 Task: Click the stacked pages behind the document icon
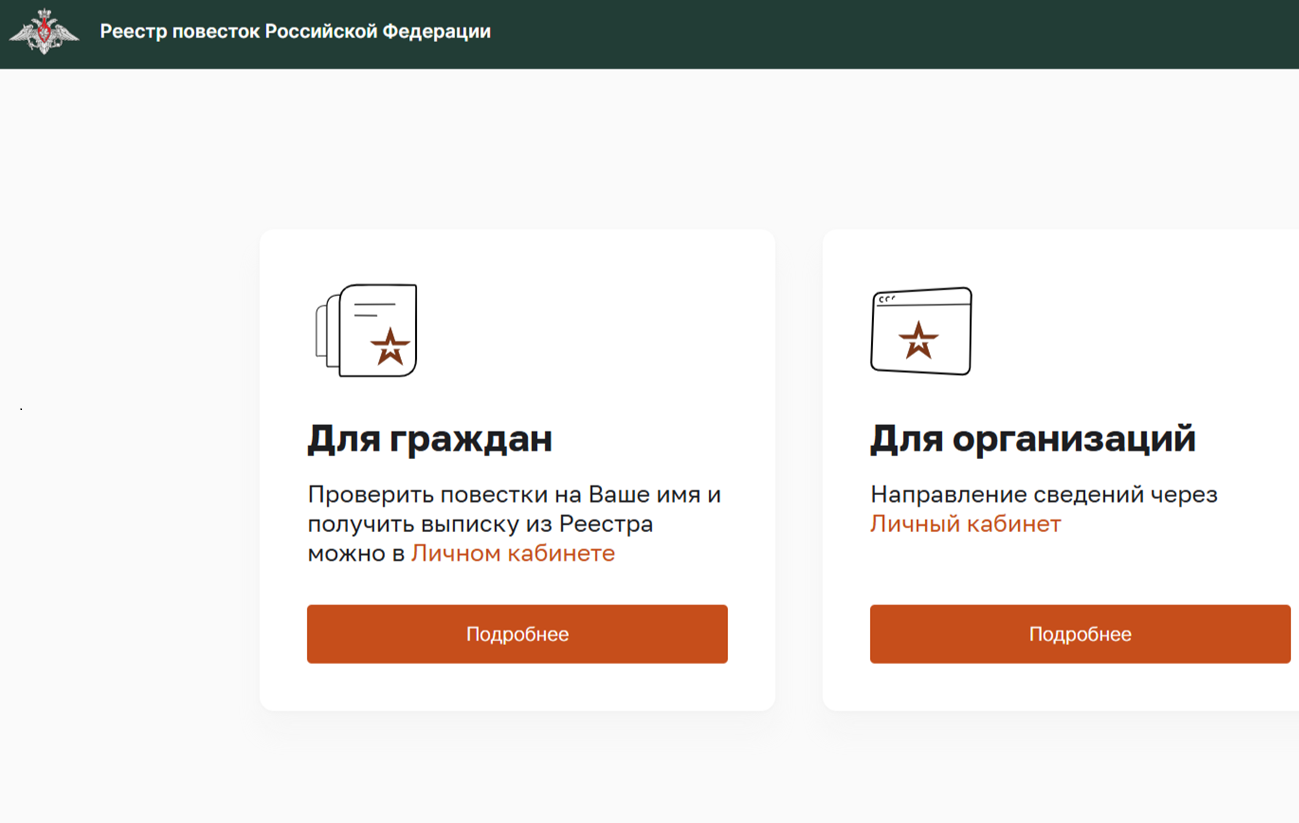click(x=324, y=331)
